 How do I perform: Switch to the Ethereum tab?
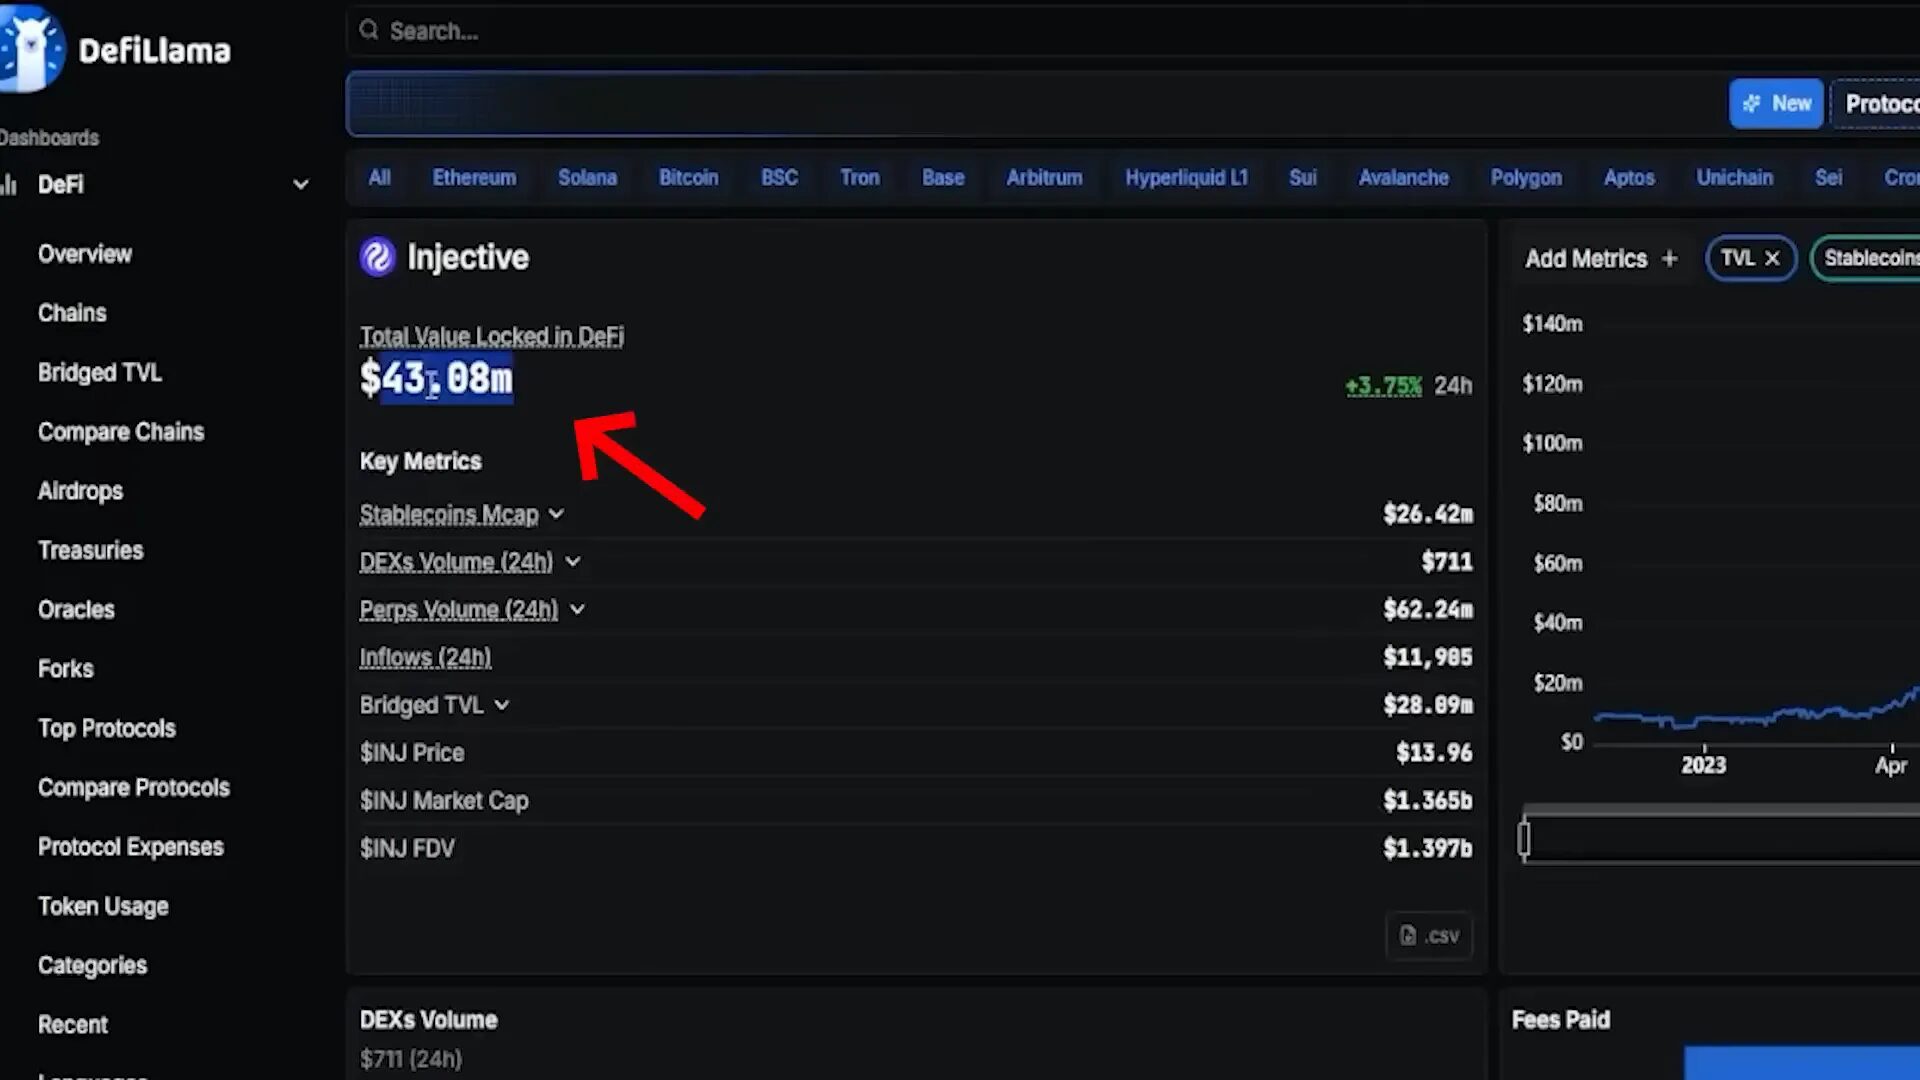pos(474,177)
